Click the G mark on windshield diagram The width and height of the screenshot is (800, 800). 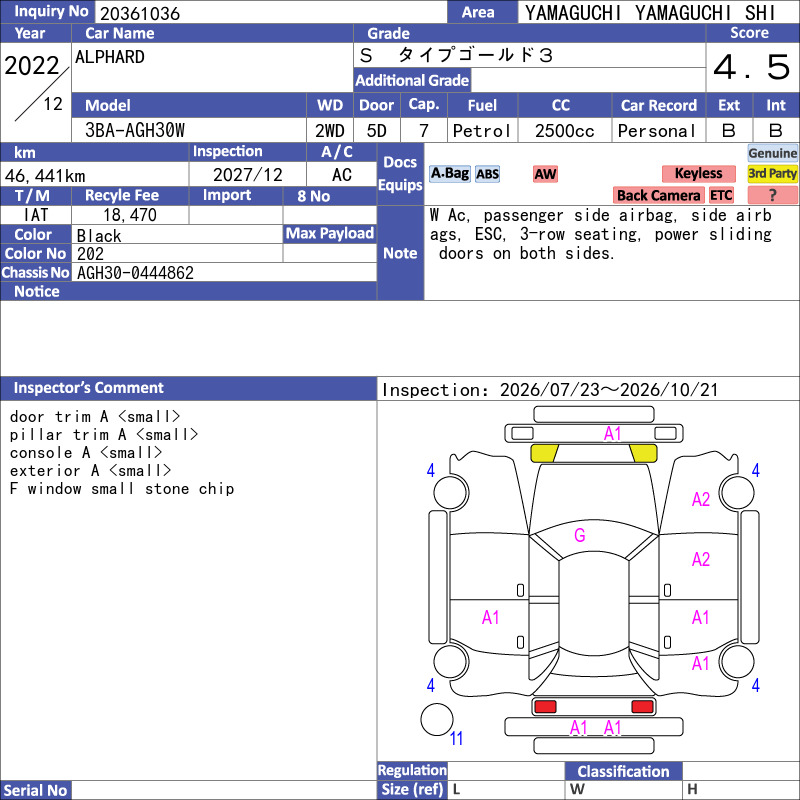click(580, 535)
